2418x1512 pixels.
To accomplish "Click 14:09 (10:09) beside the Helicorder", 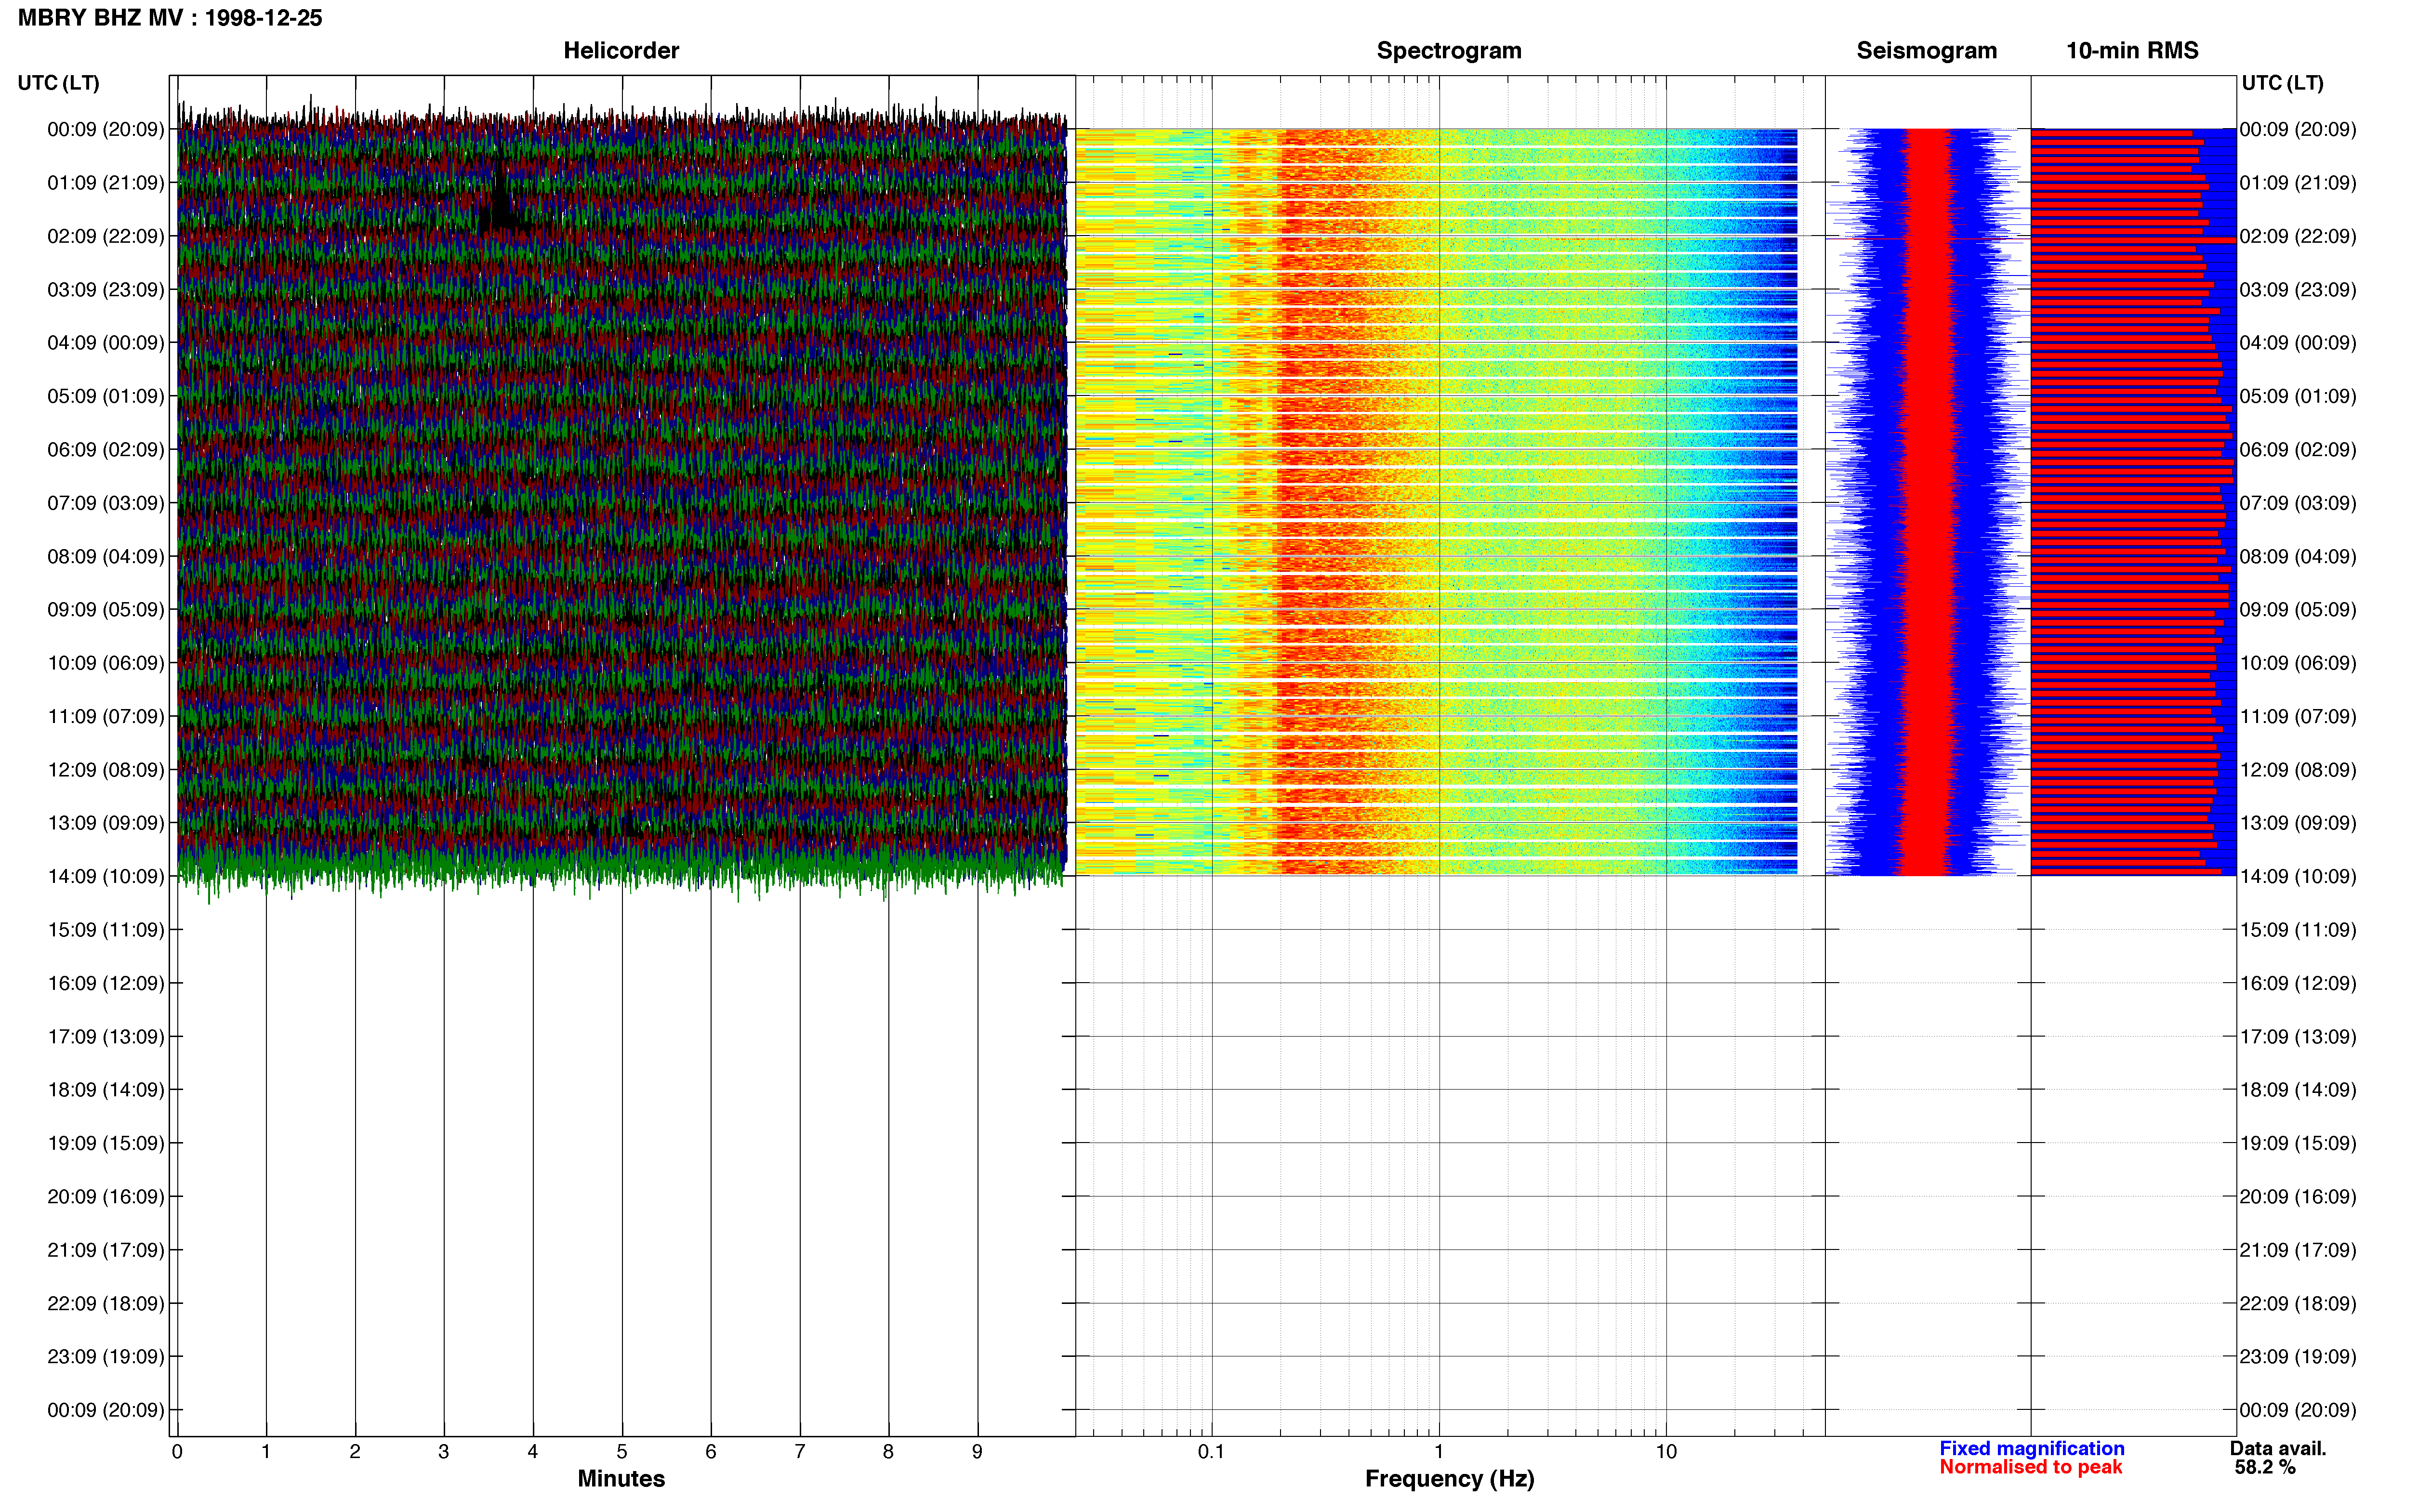I will tap(106, 877).
